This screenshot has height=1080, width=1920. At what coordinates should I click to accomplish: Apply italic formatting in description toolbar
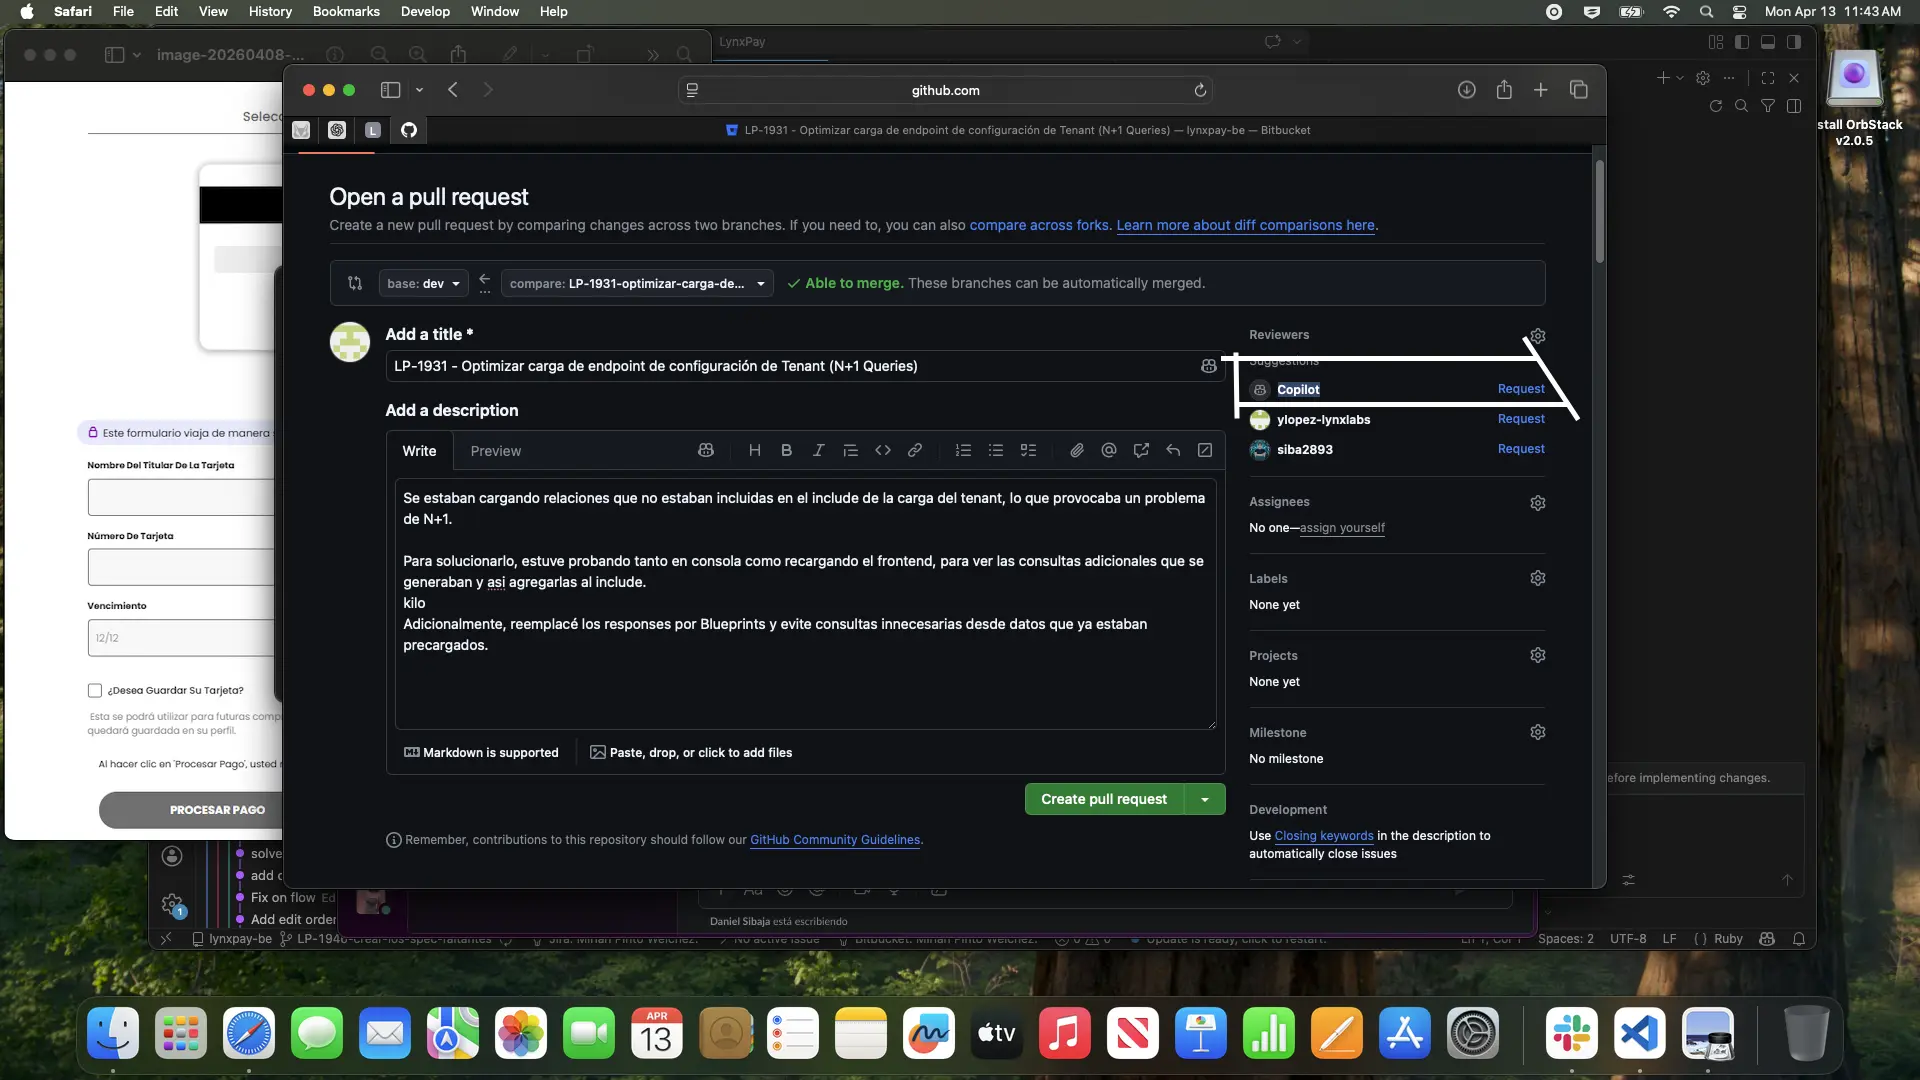pyautogui.click(x=819, y=451)
